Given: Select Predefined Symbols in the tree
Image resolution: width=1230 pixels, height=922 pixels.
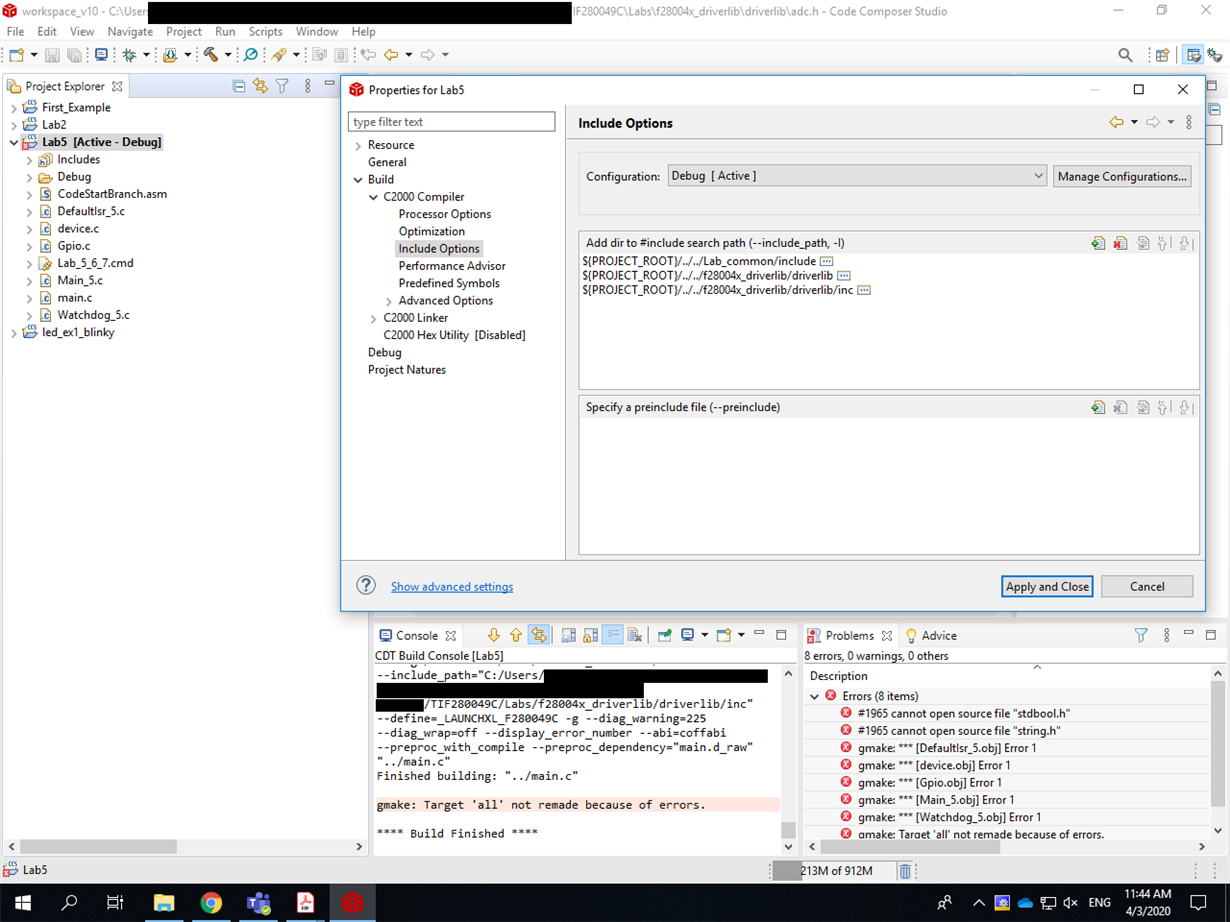Looking at the screenshot, I should coord(449,283).
